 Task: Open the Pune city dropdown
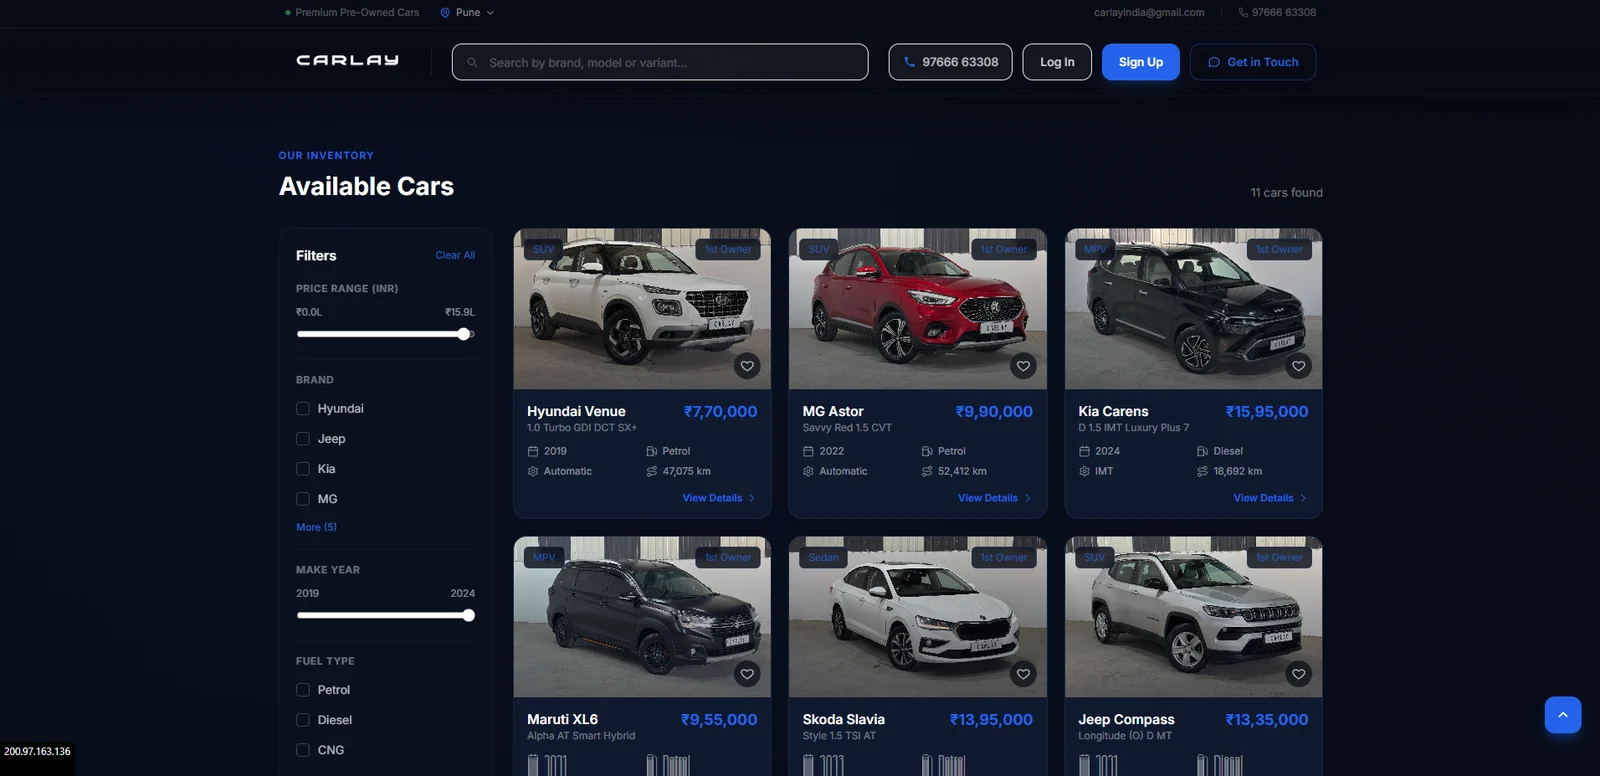pyautogui.click(x=467, y=13)
